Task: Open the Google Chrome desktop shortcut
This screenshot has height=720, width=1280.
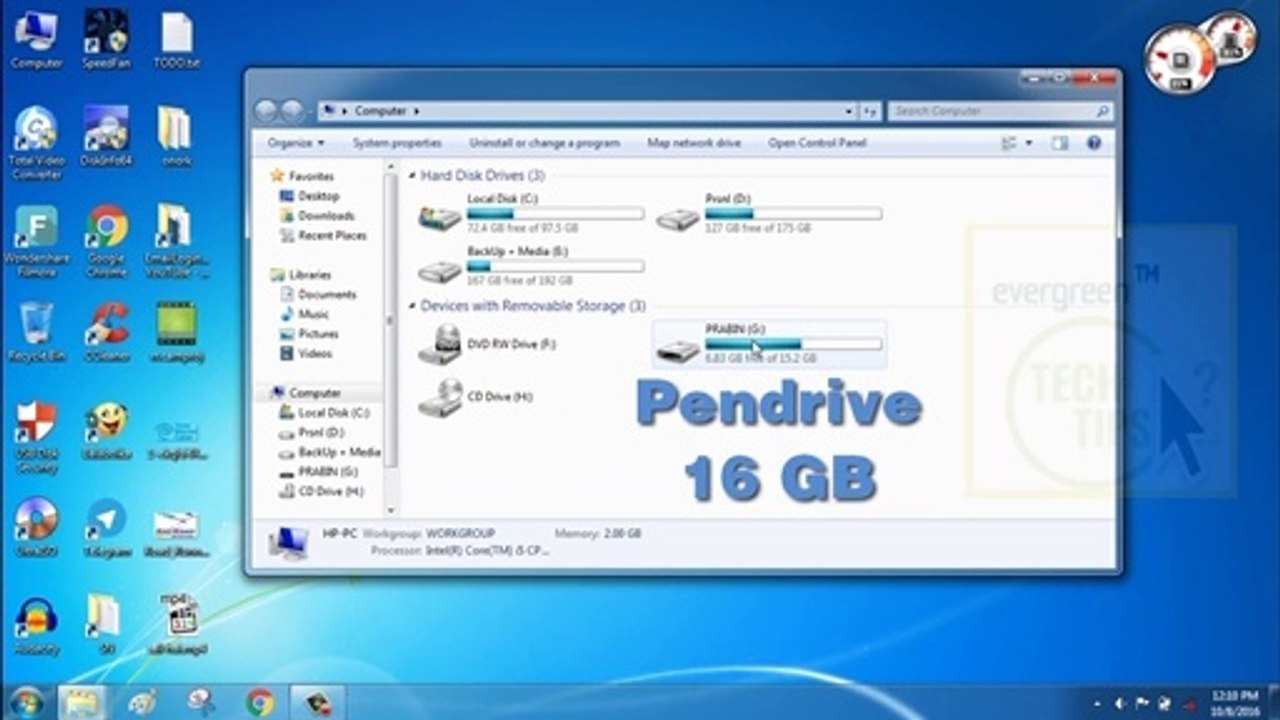Action: click(x=106, y=241)
